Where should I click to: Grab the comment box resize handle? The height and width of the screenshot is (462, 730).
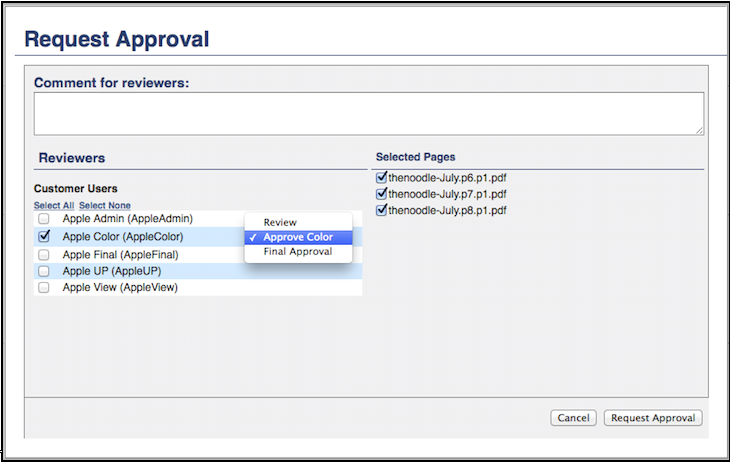tap(699, 130)
